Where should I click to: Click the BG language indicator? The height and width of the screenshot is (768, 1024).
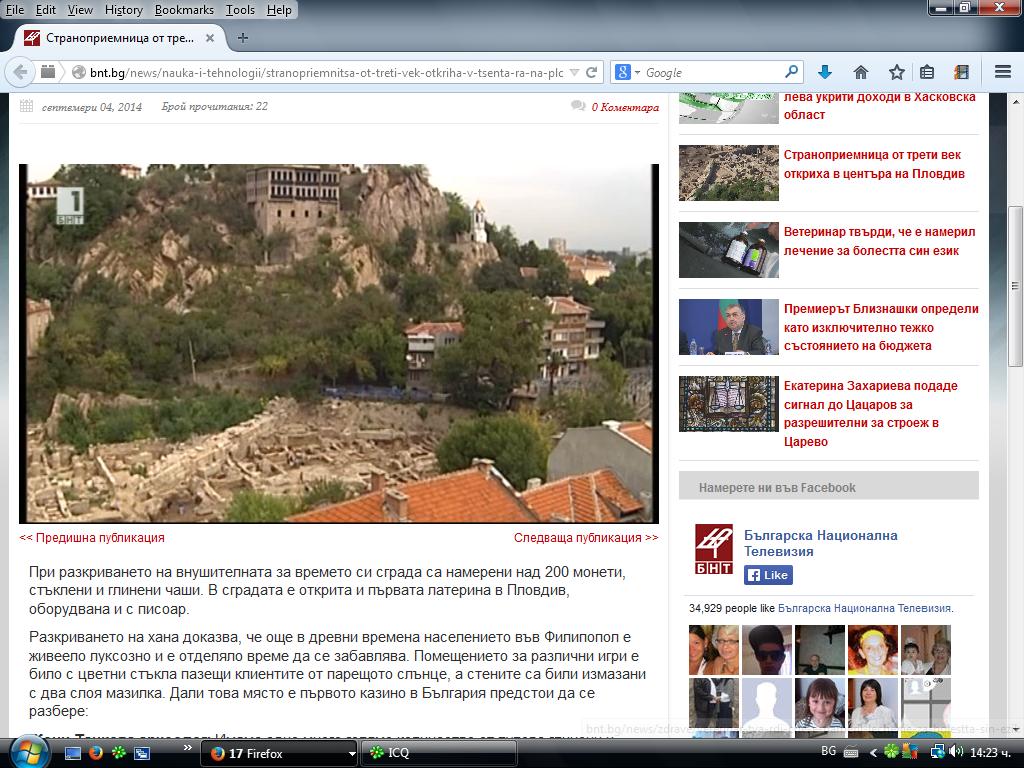click(829, 751)
